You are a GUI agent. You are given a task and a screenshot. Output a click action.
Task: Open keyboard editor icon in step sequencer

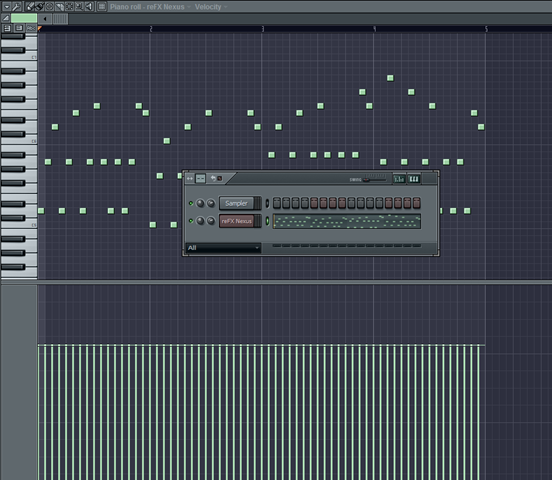tap(414, 179)
